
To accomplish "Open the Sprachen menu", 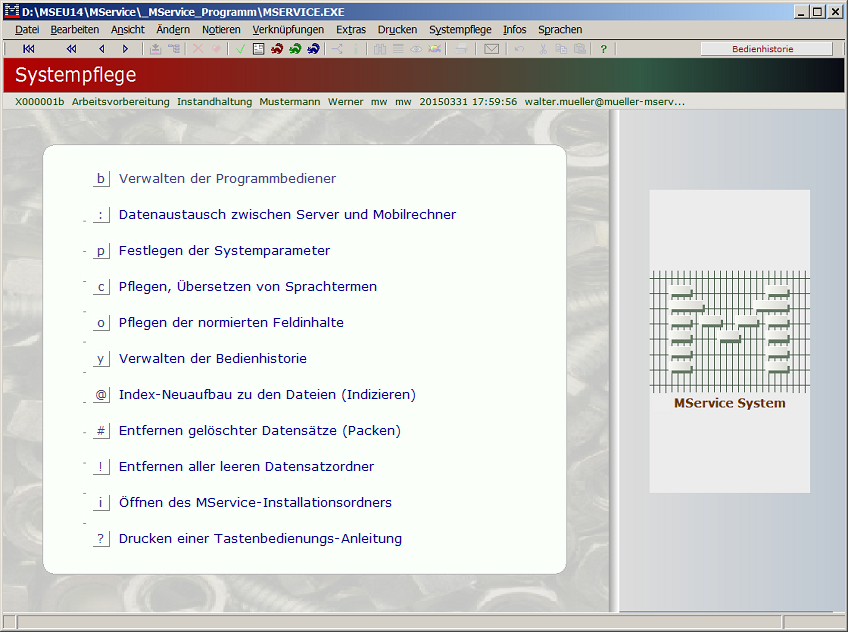I will coord(560,30).
